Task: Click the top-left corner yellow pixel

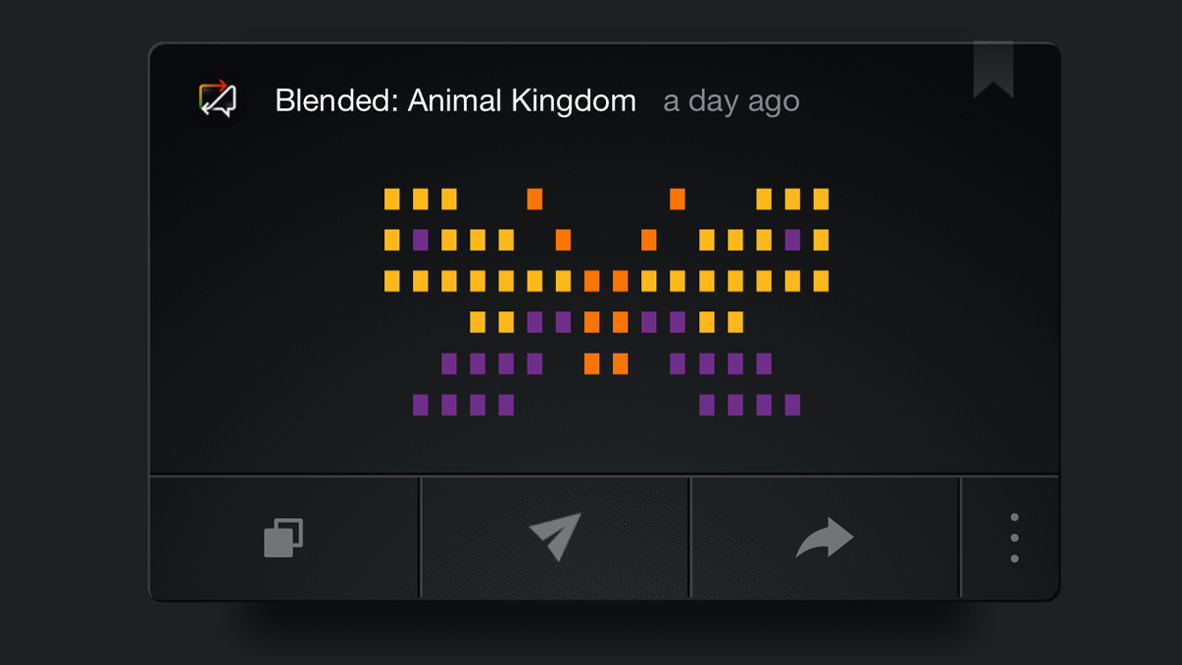Action: (392, 199)
